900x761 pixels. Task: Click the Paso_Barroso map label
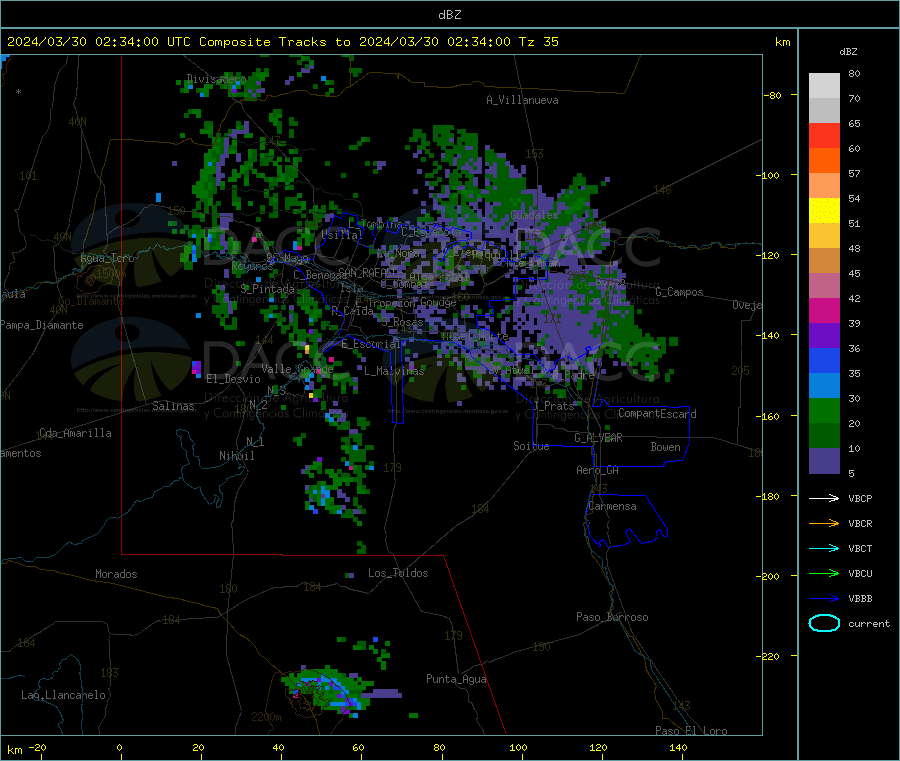point(612,617)
